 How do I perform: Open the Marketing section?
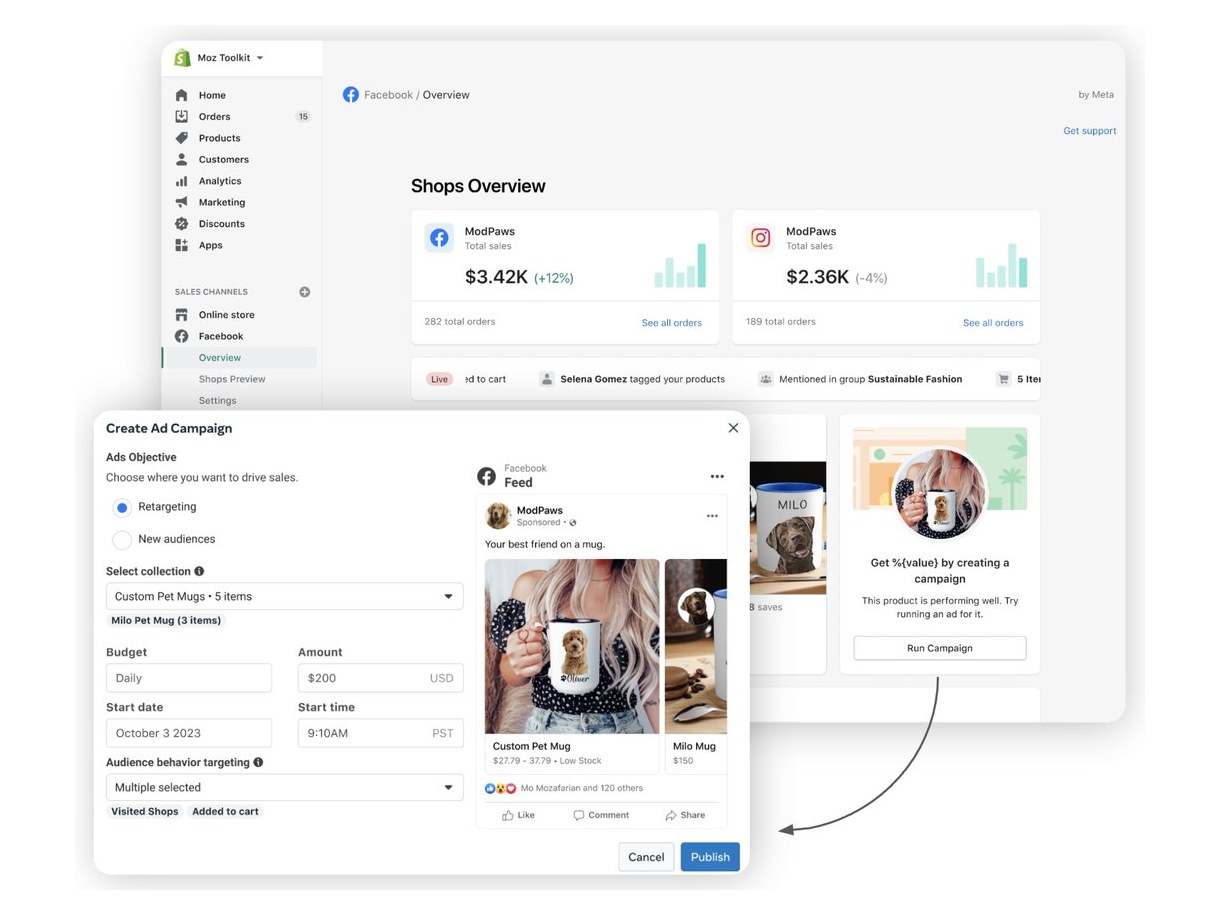pyautogui.click(x=221, y=202)
